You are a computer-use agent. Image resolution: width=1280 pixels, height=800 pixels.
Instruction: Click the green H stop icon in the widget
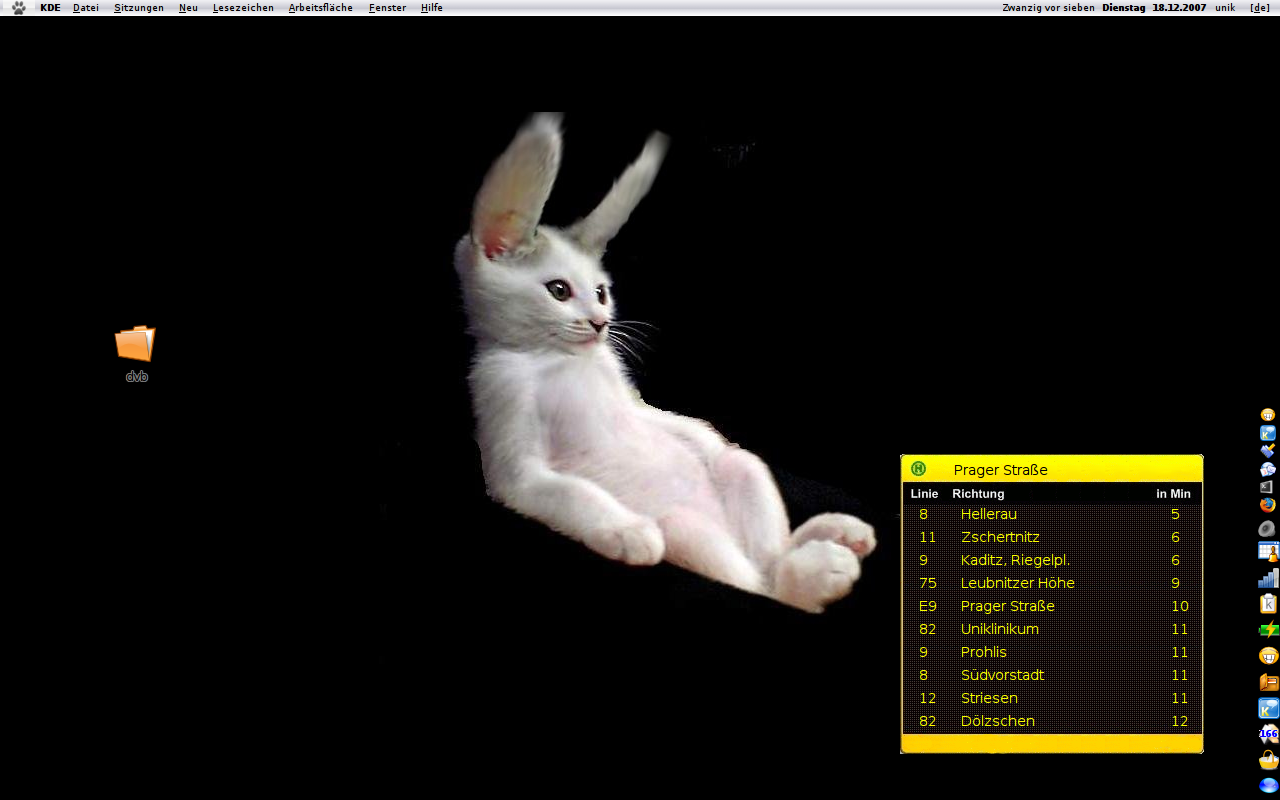(919, 469)
